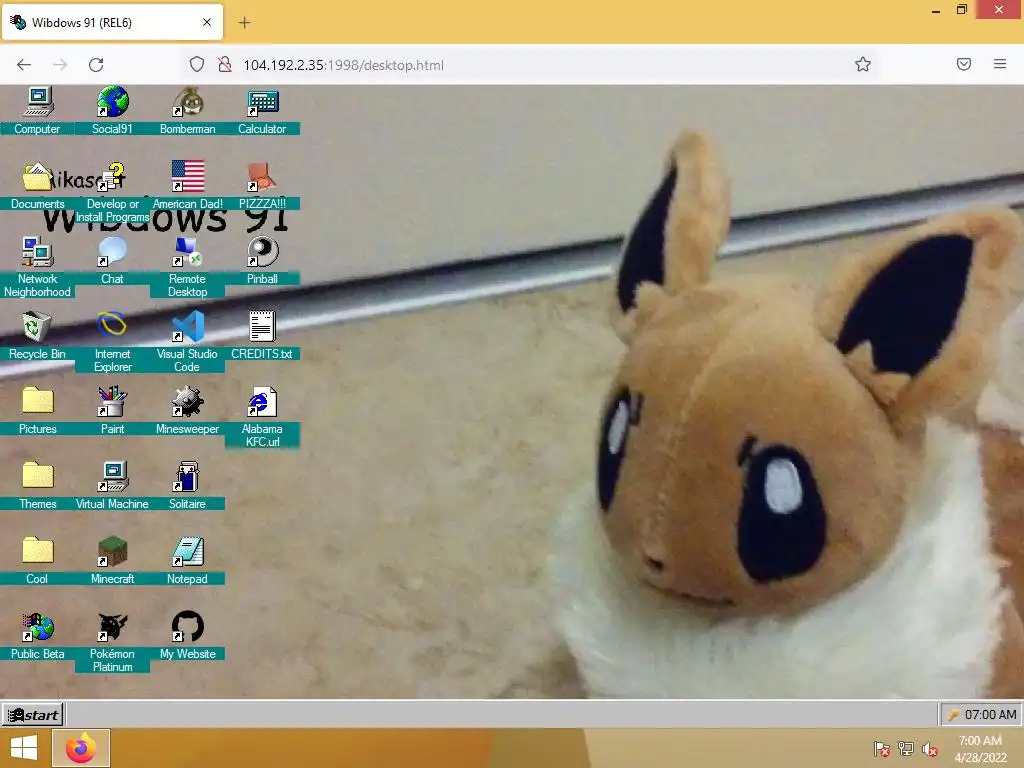Select the Wibdows 91 (REL6) browser tab
Image resolution: width=1024 pixels, height=768 pixels.
[x=112, y=22]
